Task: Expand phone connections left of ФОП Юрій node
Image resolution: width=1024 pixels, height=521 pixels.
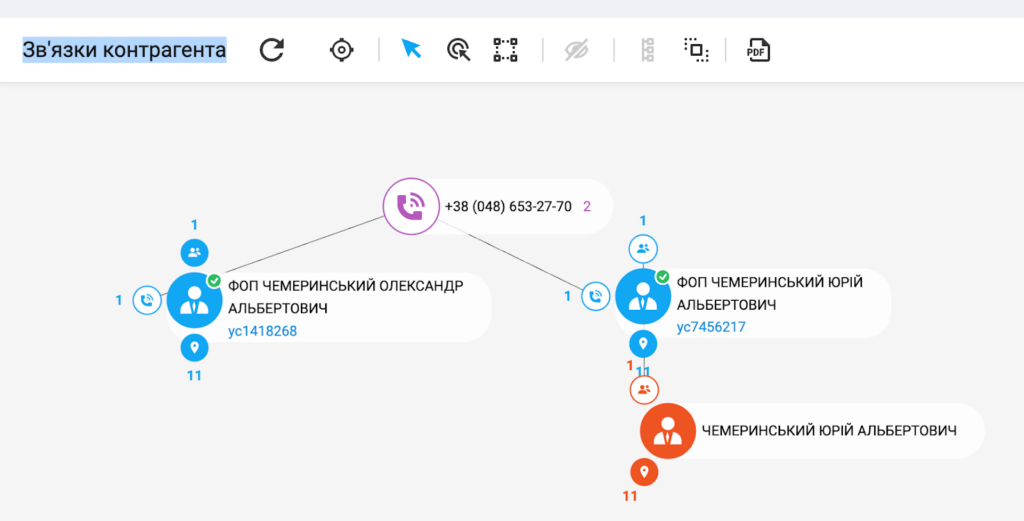Action: (596, 296)
